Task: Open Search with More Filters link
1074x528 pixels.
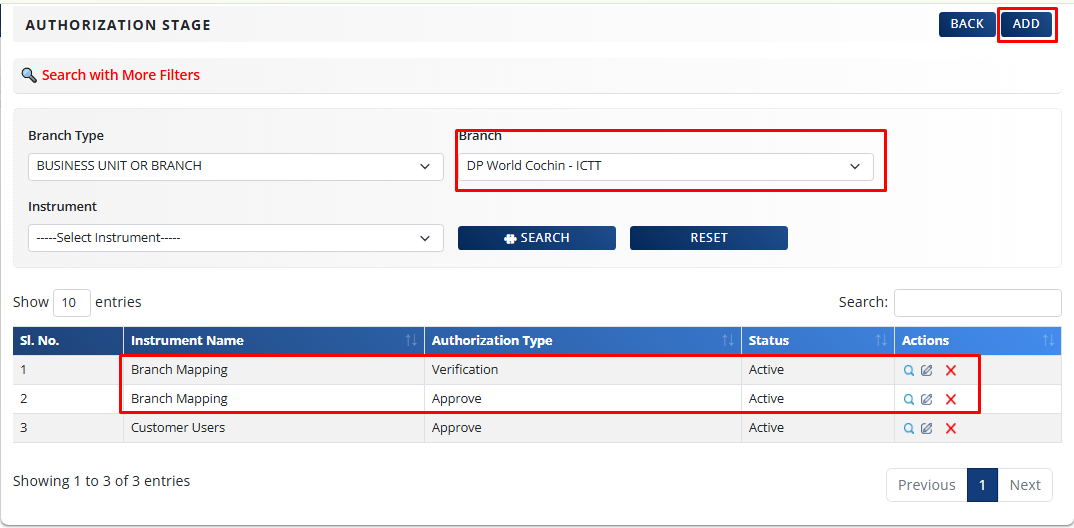Action: tap(120, 75)
